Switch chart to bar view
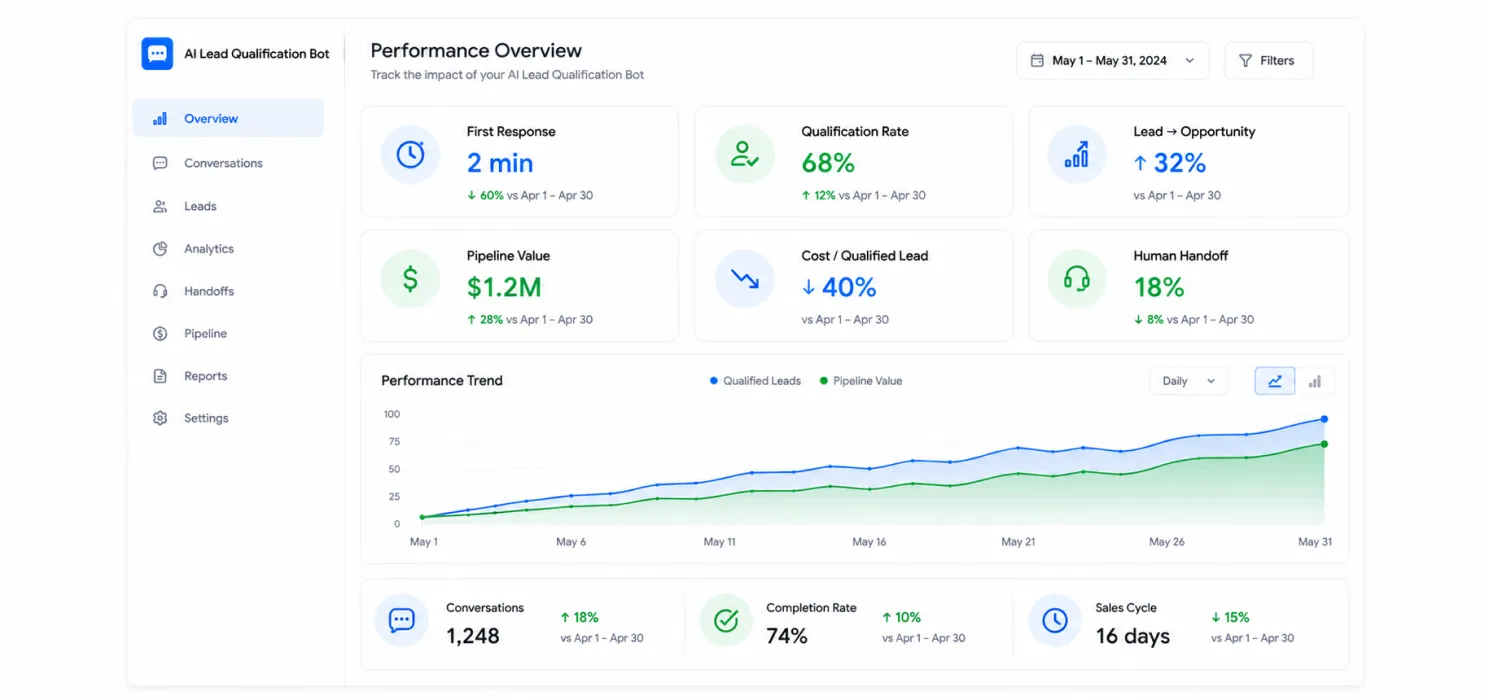 coord(1315,381)
